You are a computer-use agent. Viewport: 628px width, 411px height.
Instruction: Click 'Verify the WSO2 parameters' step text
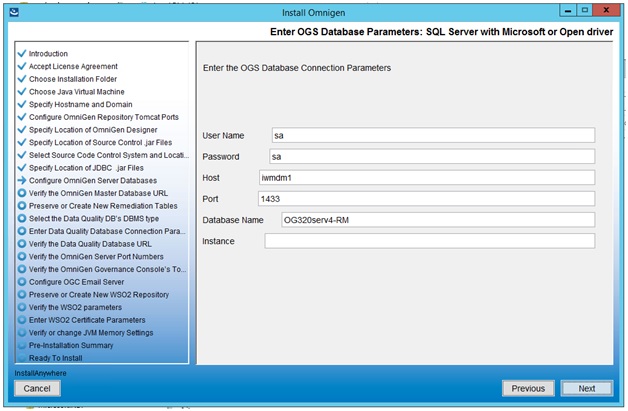click(x=75, y=307)
